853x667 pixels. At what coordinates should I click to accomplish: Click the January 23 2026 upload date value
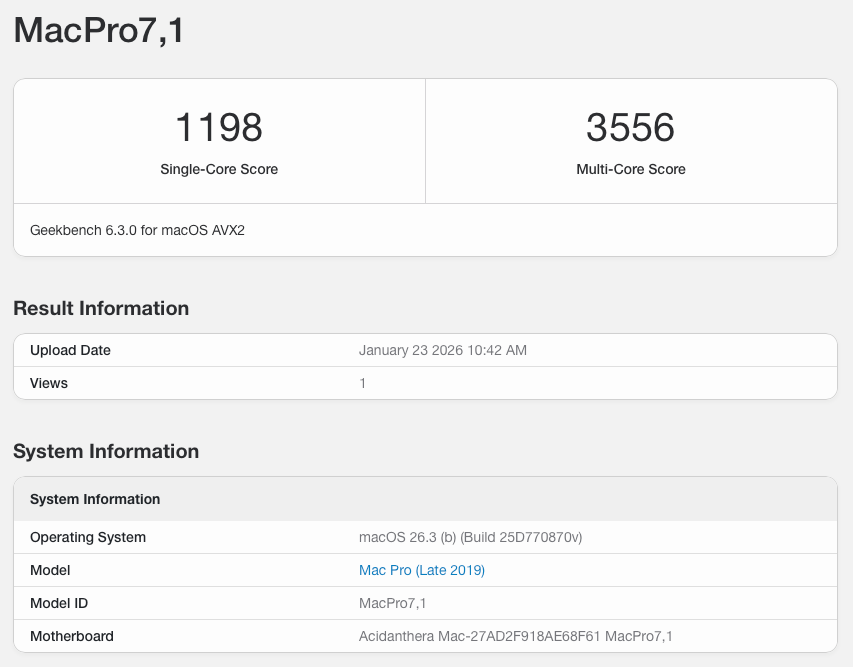(442, 350)
